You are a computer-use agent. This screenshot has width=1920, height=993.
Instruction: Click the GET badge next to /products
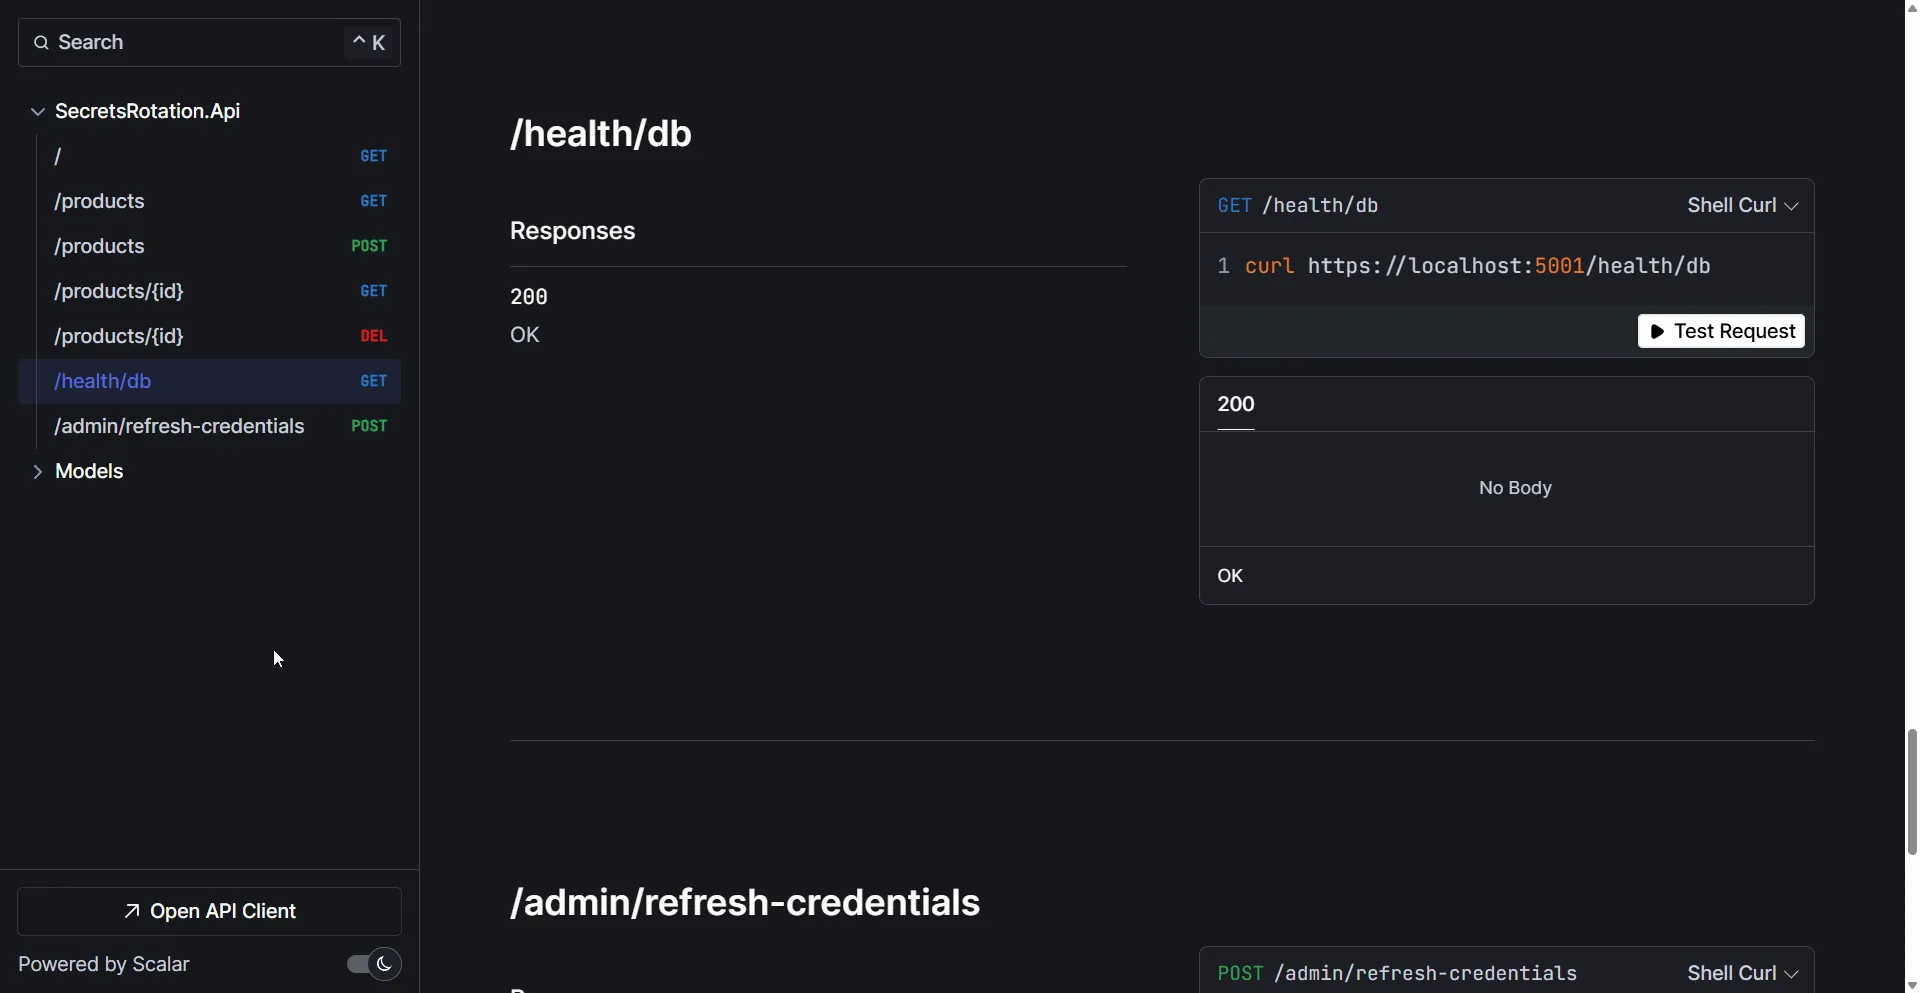coord(373,201)
